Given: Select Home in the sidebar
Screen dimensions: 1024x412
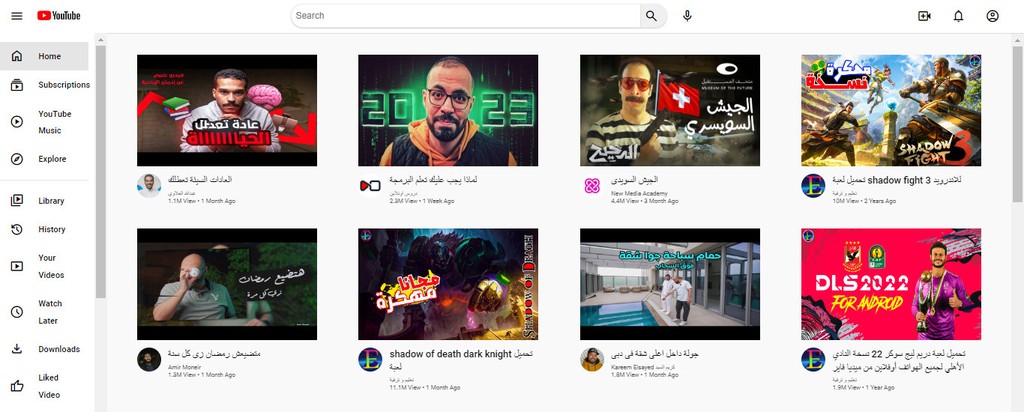Looking at the screenshot, I should 44,56.
